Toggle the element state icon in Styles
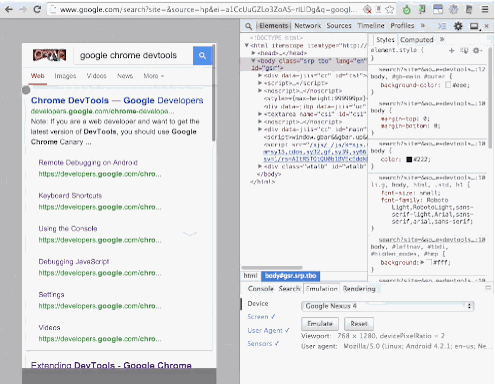Viewport: 495px width, 384px height. [464, 50]
